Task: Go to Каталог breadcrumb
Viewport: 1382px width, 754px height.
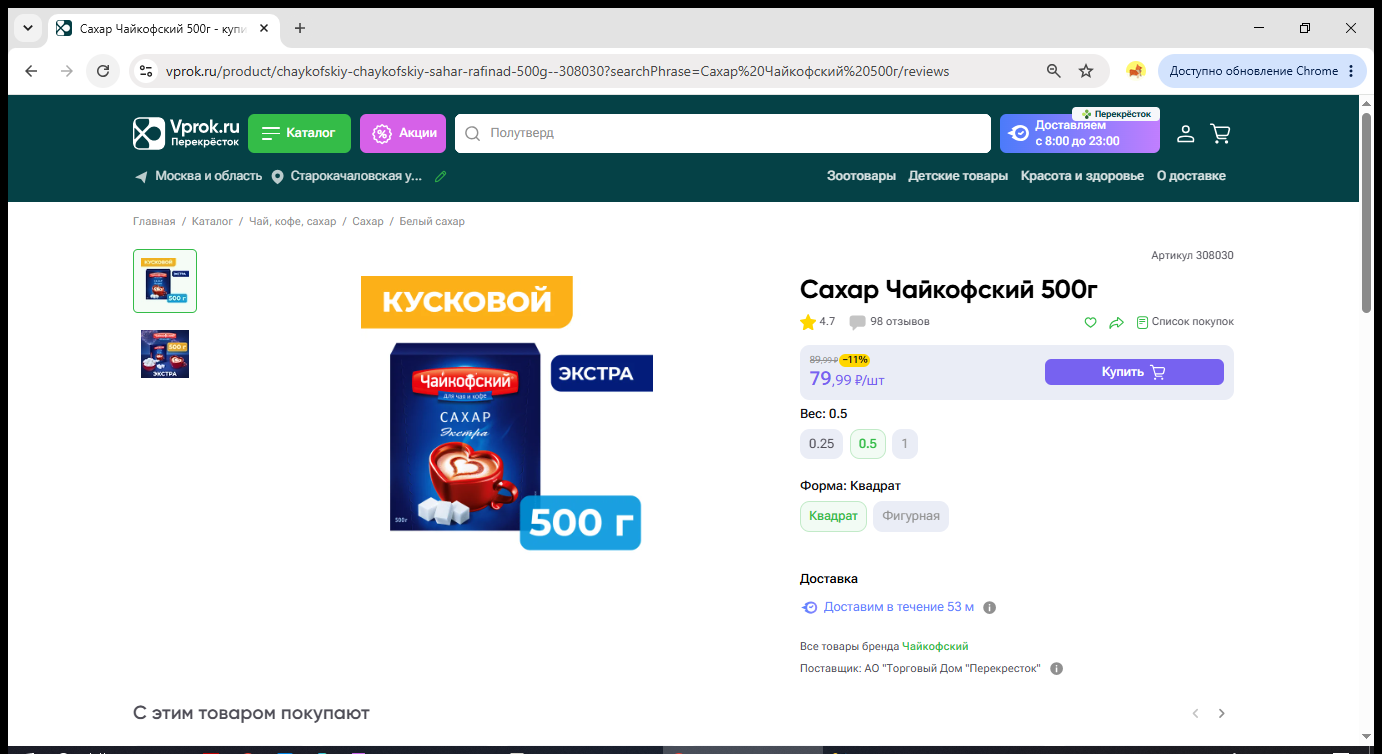Action: (x=212, y=221)
